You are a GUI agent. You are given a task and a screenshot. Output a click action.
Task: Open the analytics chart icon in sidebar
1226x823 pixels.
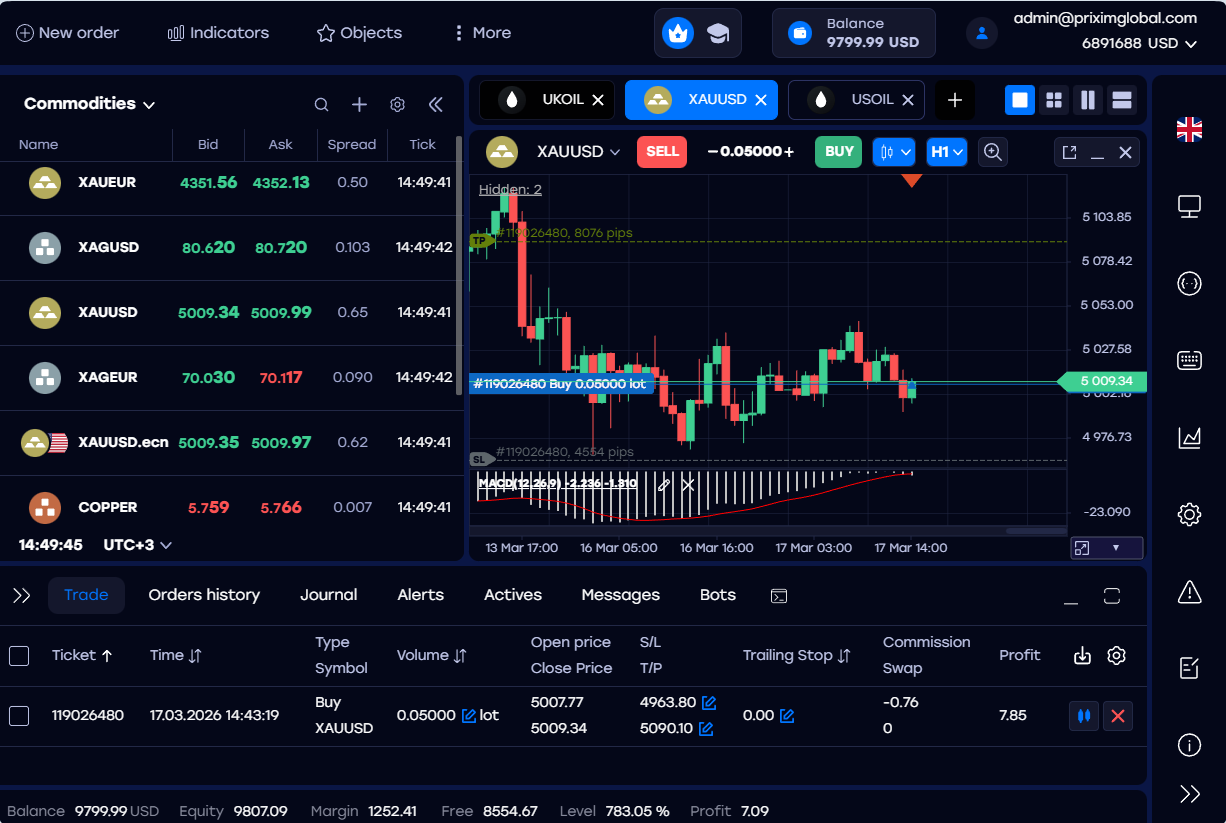[x=1189, y=437]
